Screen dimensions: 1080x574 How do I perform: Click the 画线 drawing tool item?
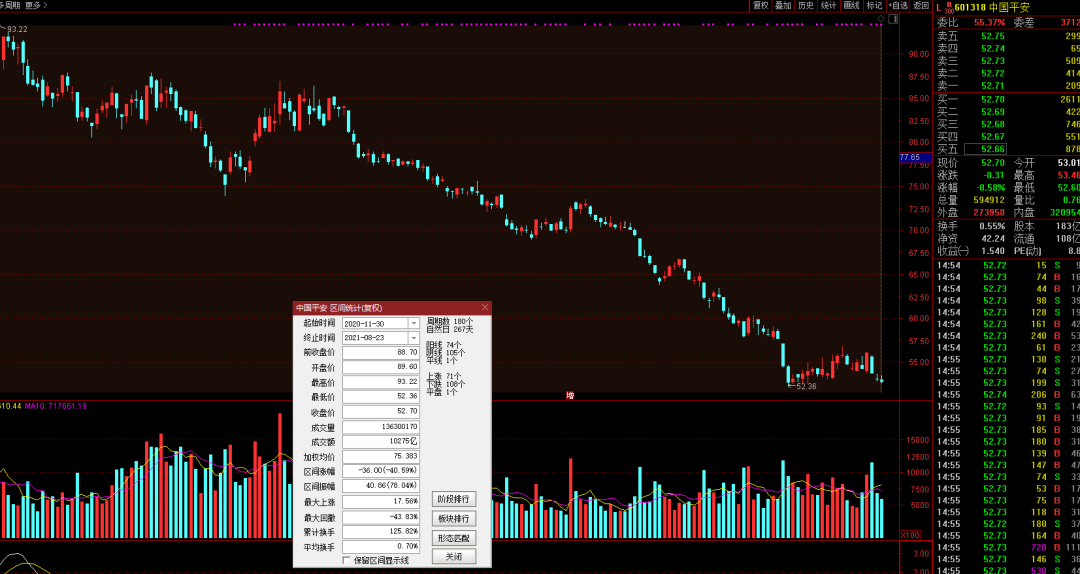tap(851, 5)
